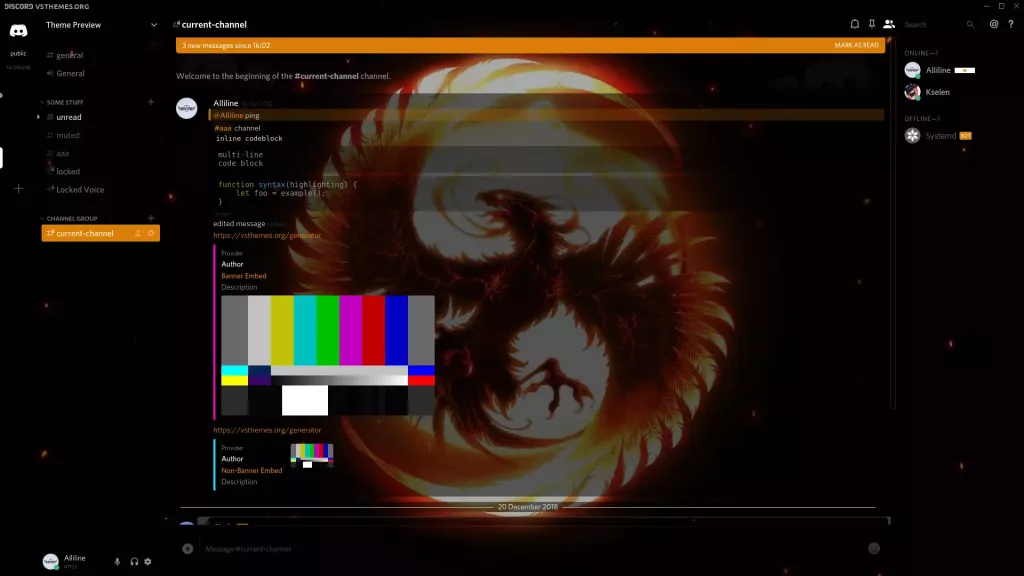Click the Help question mark icon
This screenshot has height=576, width=1024.
1011,25
